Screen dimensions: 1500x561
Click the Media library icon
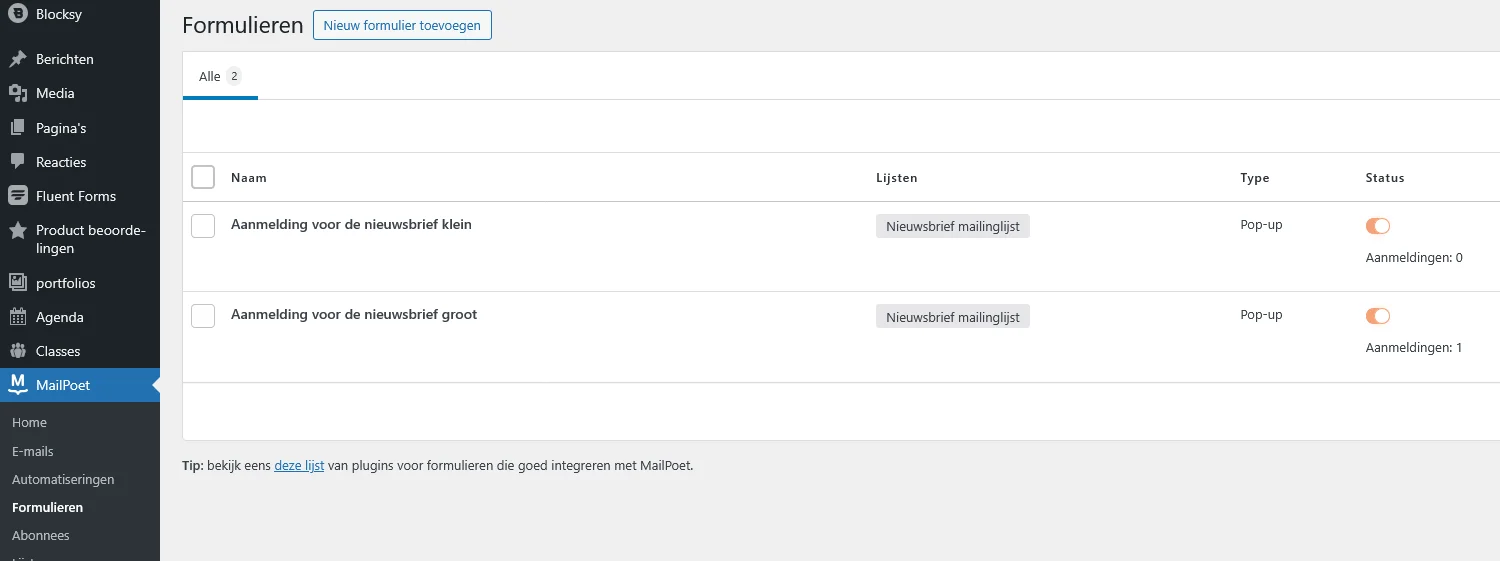pyautogui.click(x=17, y=93)
